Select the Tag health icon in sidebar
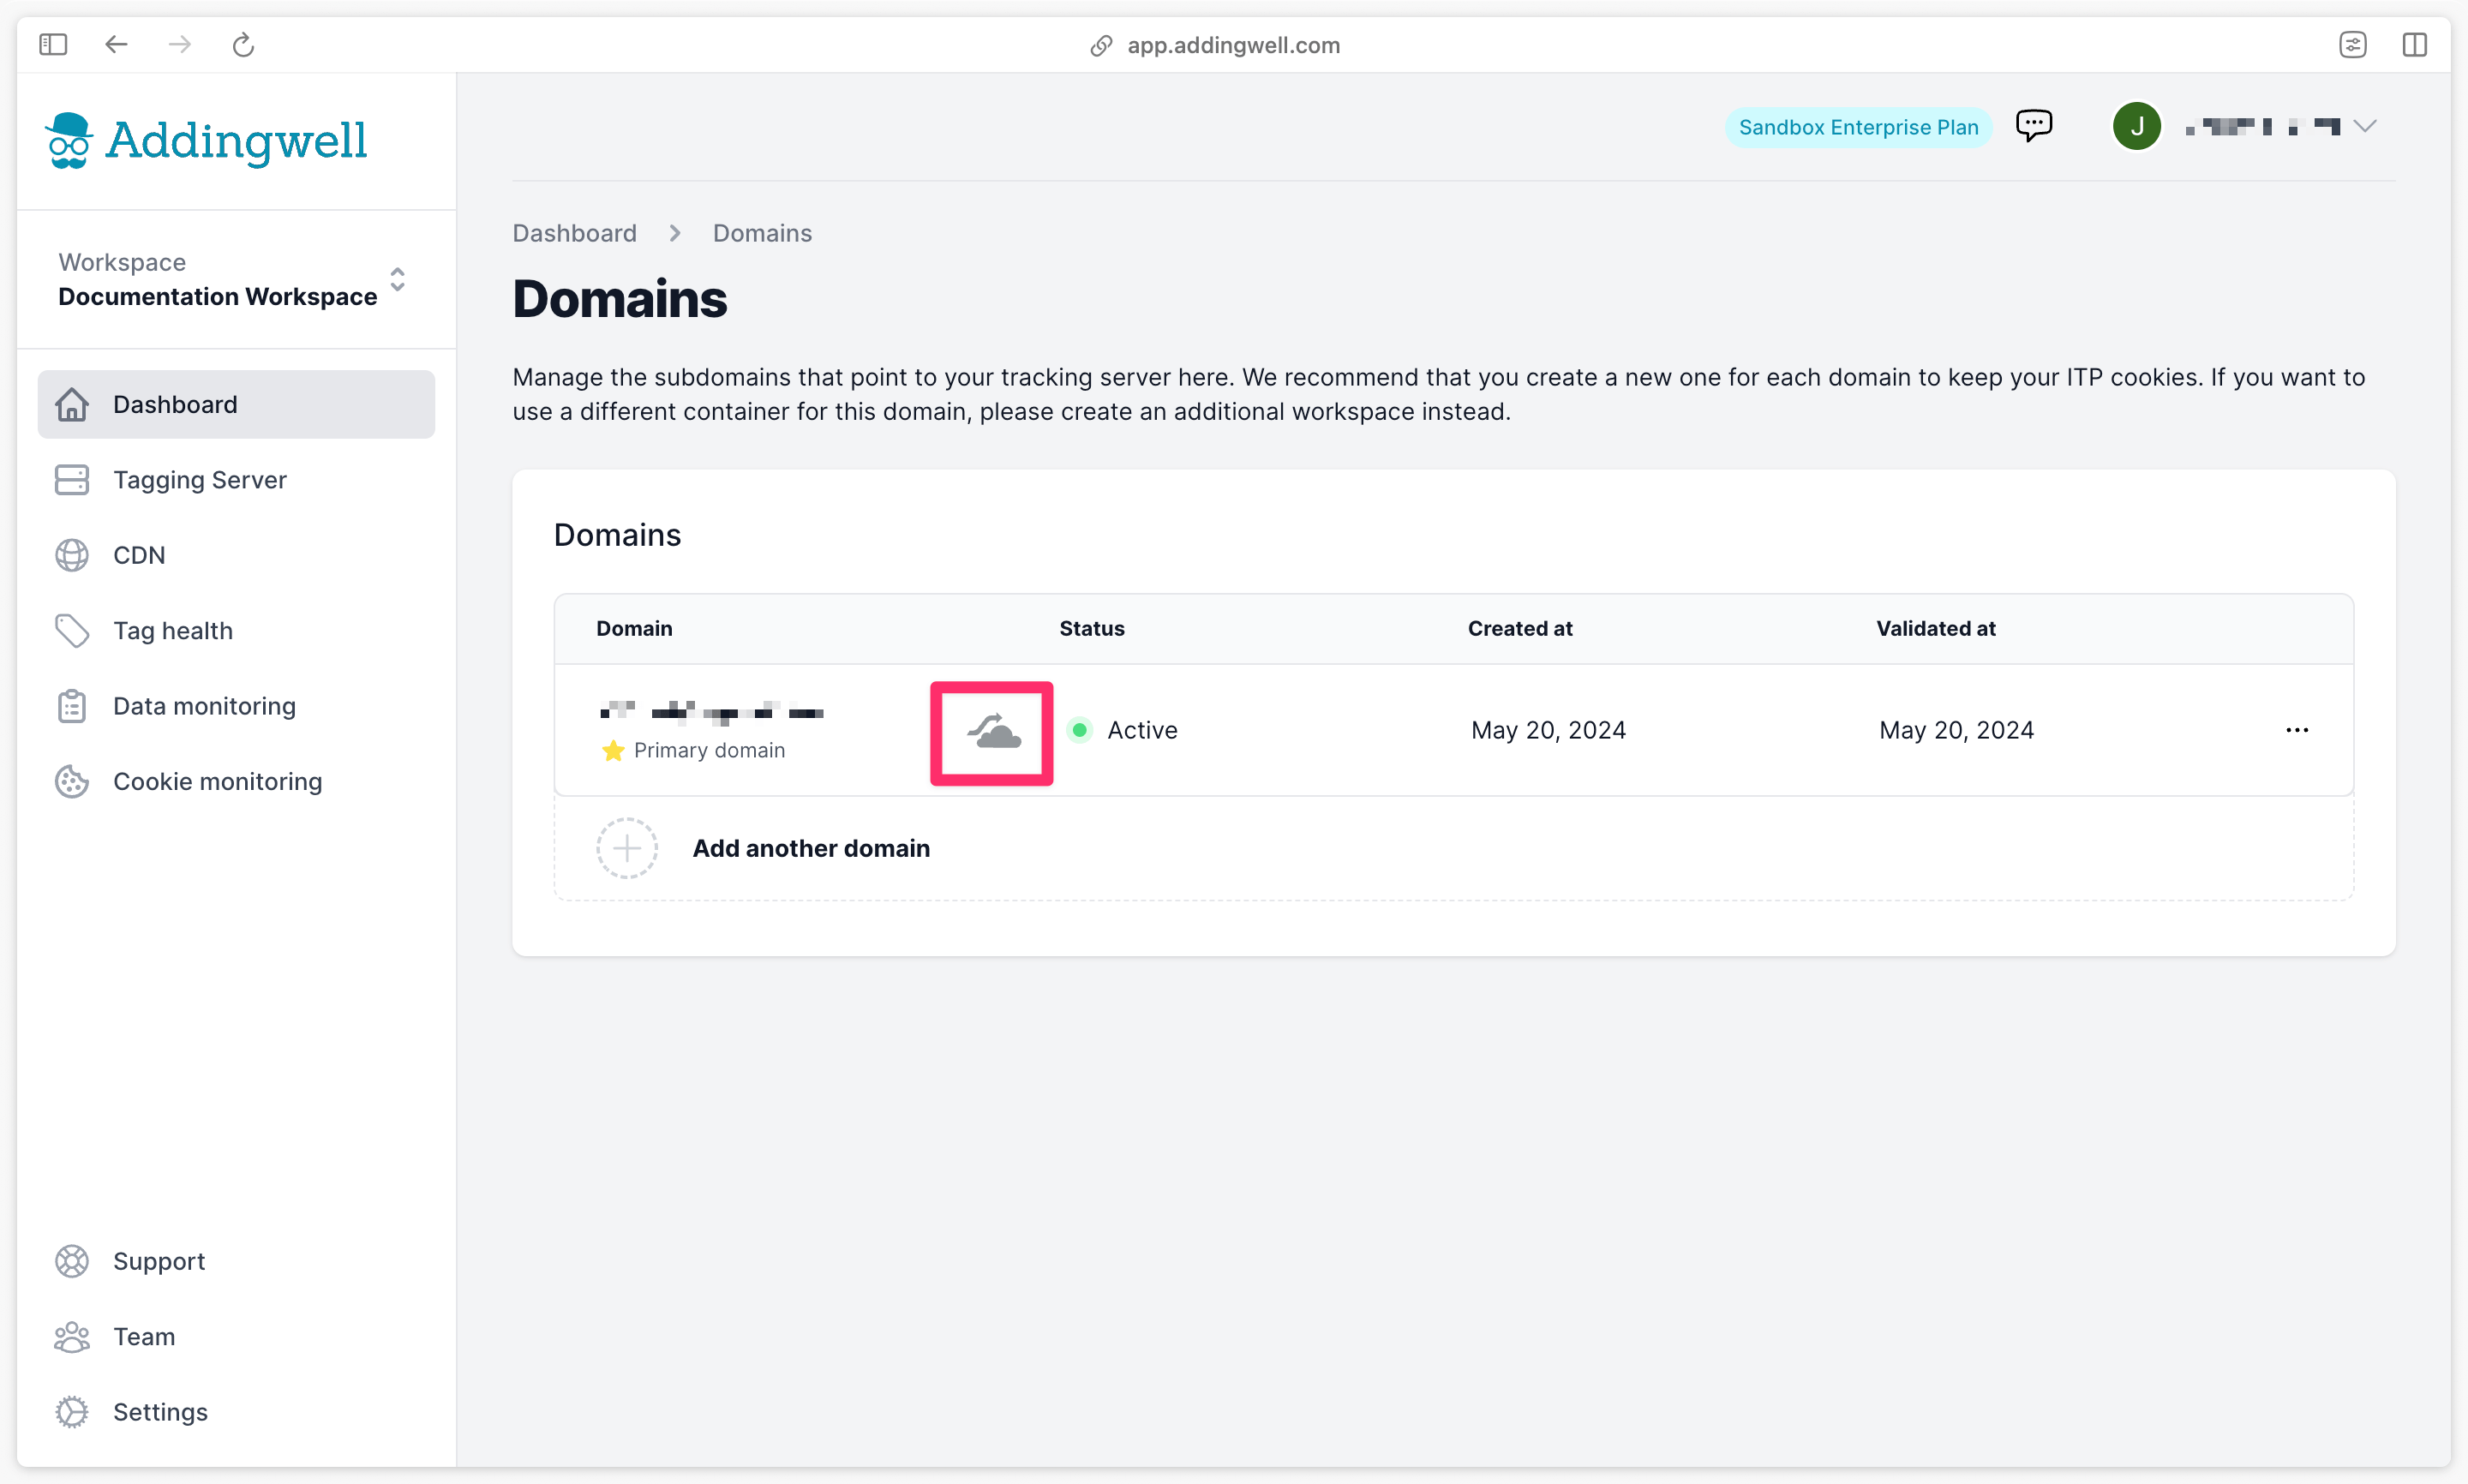This screenshot has height=1484, width=2468. tap(70, 629)
